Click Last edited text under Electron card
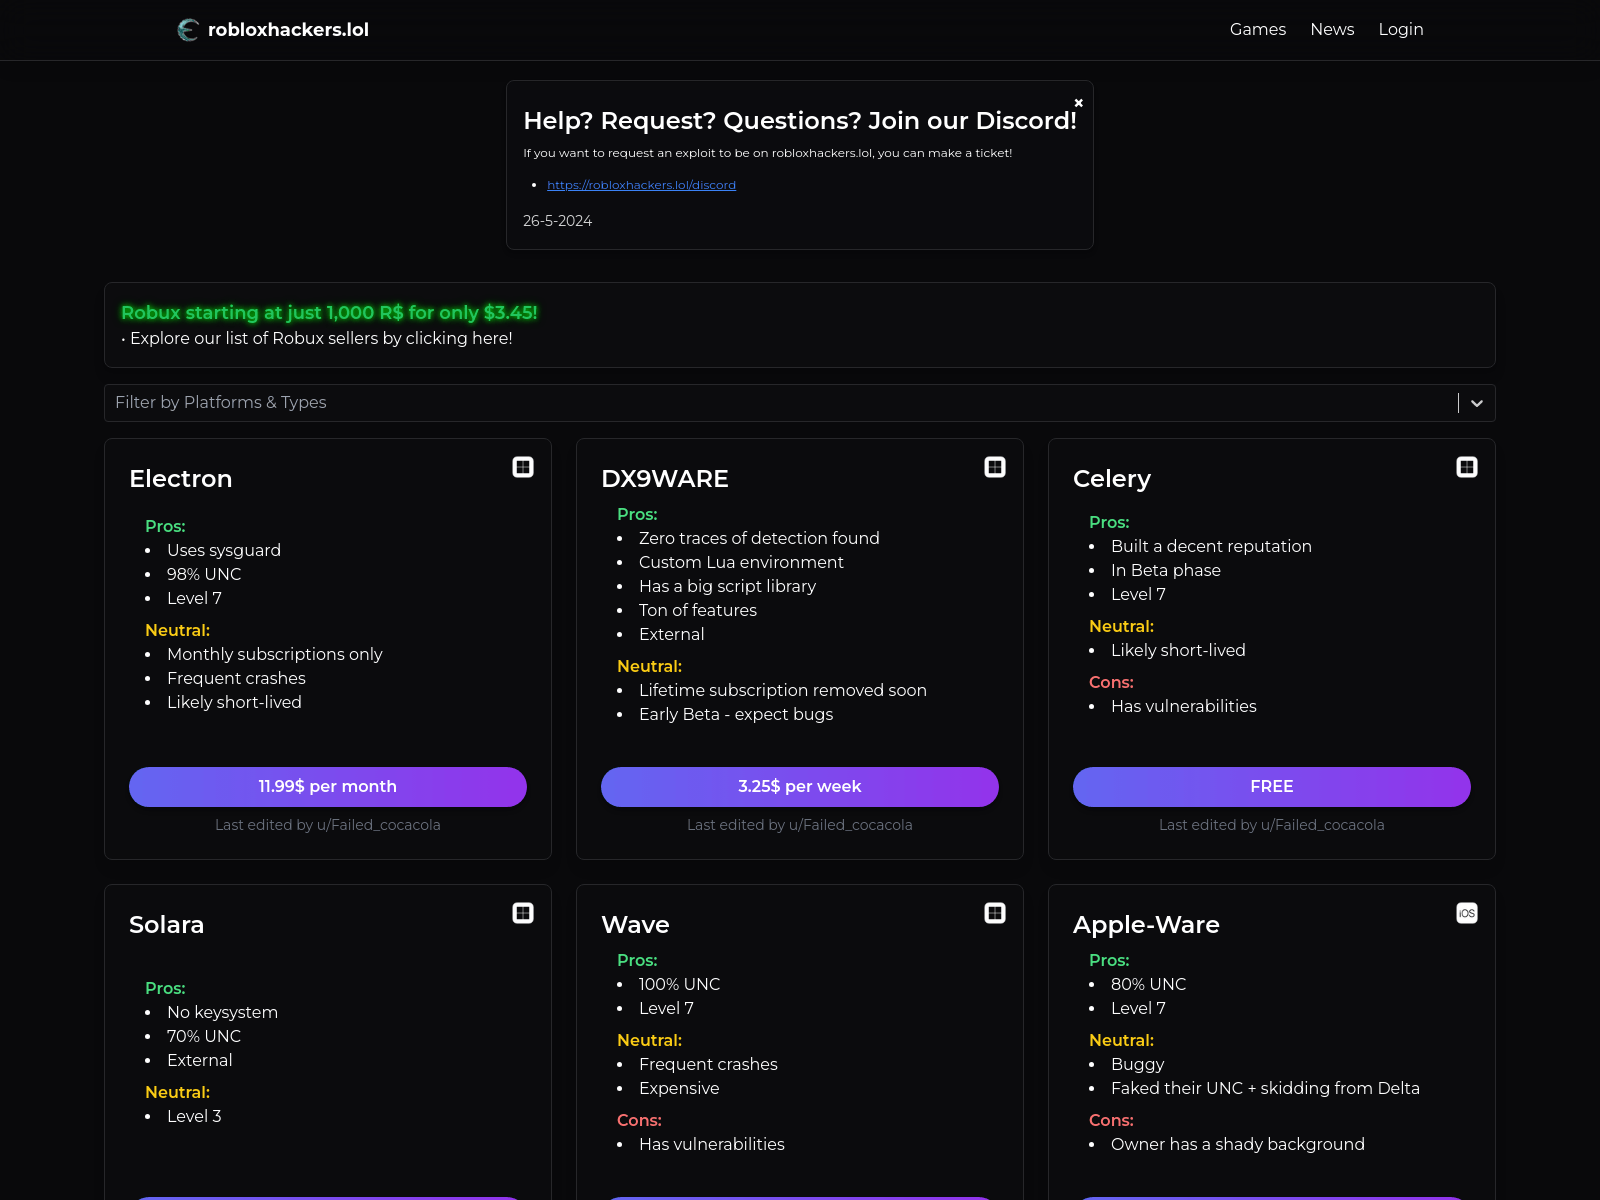 click(x=328, y=825)
